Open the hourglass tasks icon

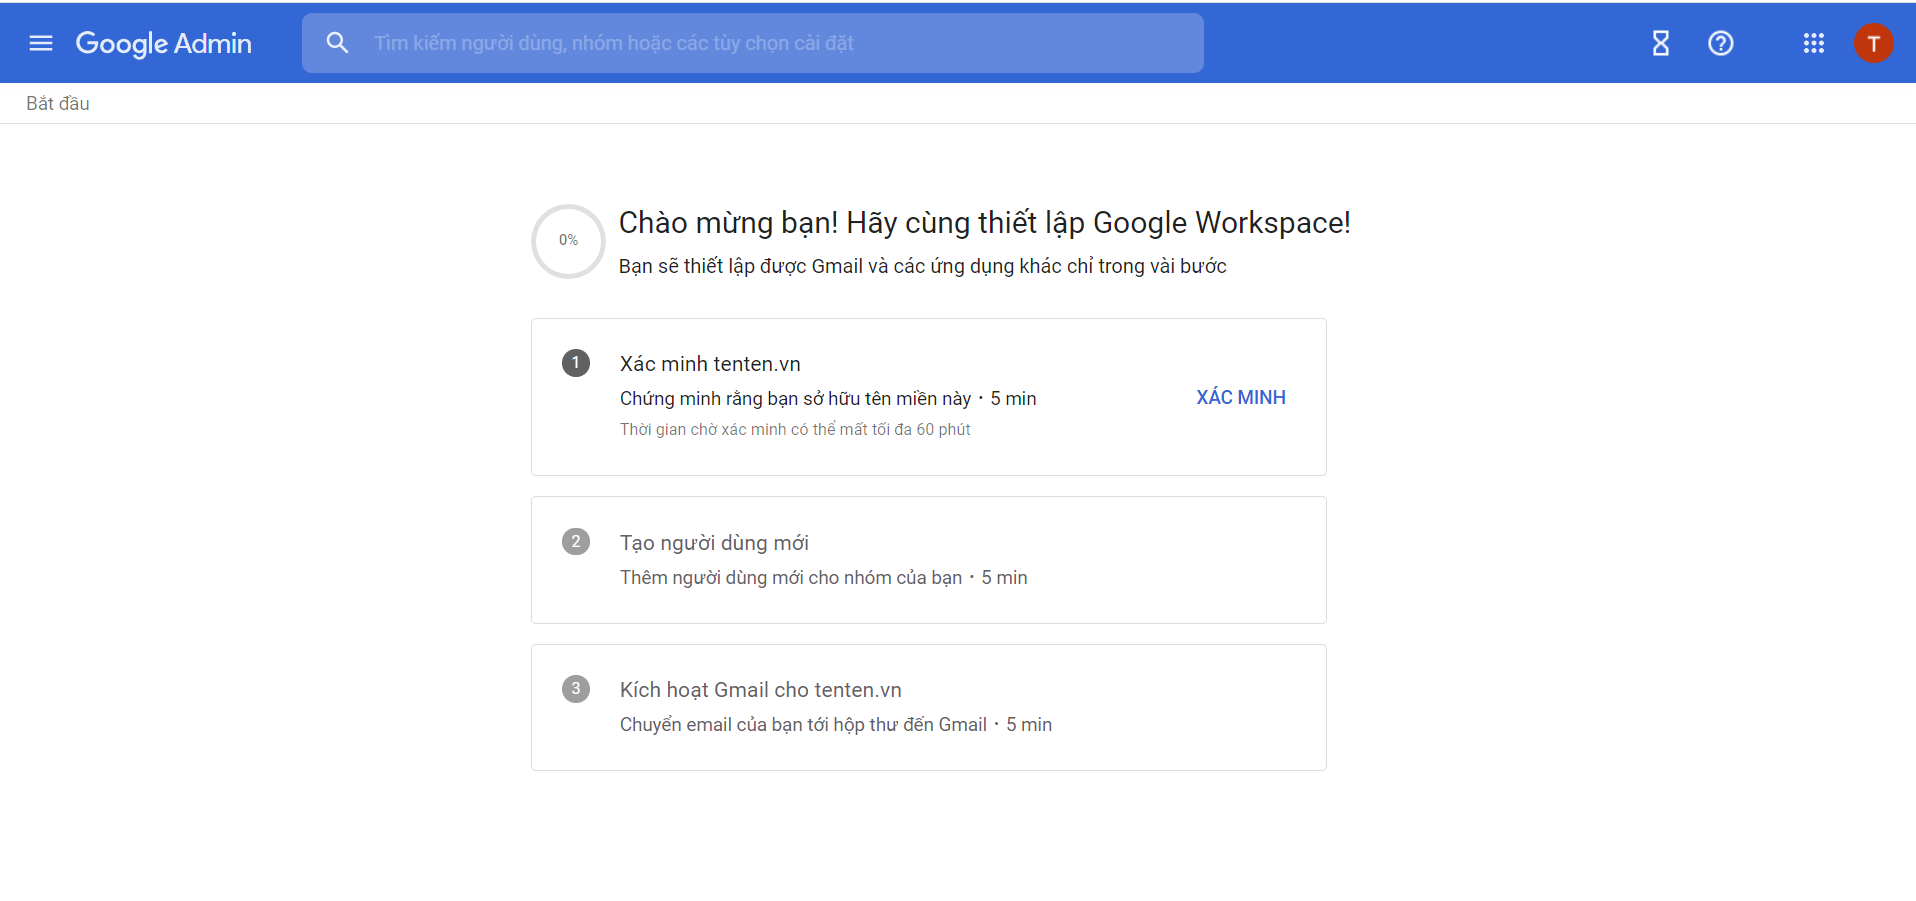click(1661, 43)
